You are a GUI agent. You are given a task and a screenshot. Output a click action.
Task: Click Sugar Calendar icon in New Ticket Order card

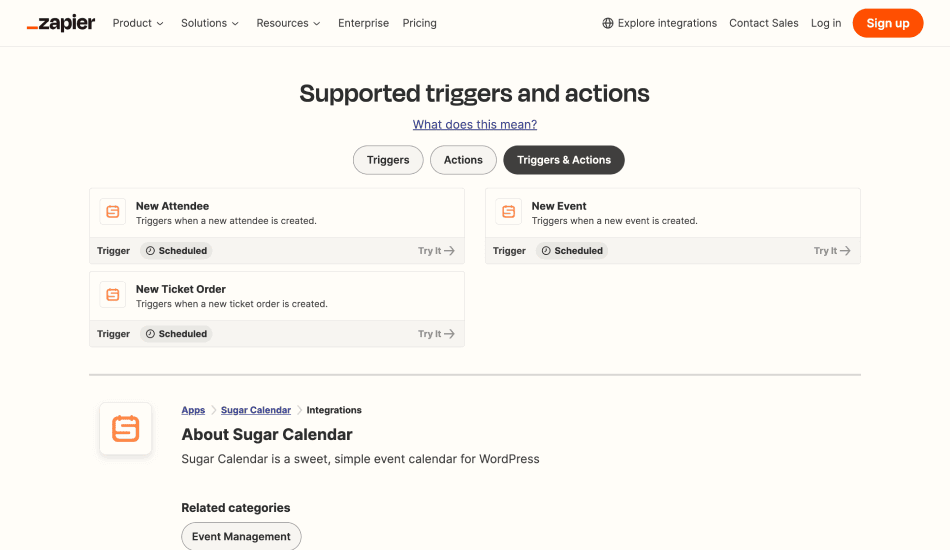(113, 295)
